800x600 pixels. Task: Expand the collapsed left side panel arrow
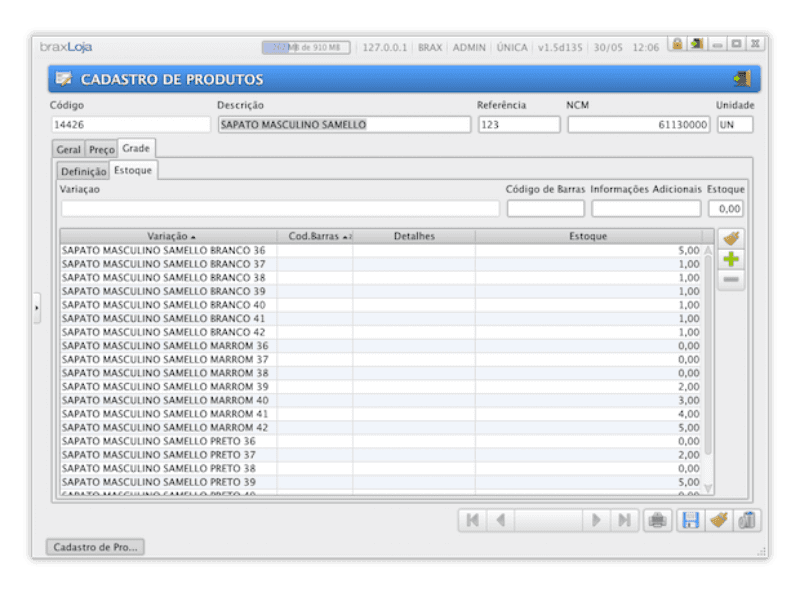(37, 307)
